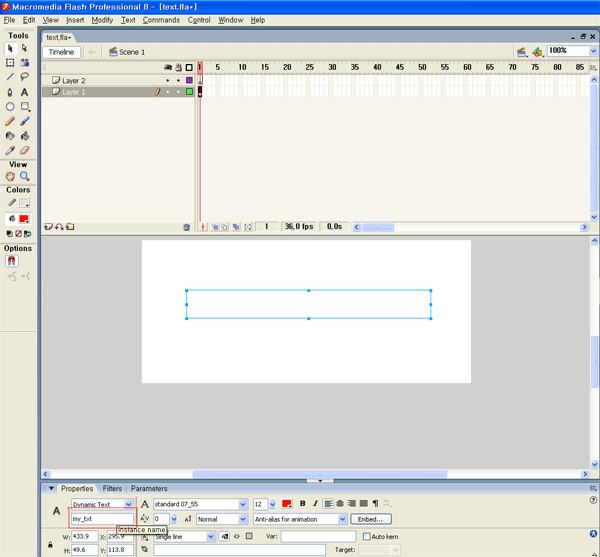This screenshot has height=557, width=600.
Task: Click the Delete Layer trash icon
Action: pos(187,227)
